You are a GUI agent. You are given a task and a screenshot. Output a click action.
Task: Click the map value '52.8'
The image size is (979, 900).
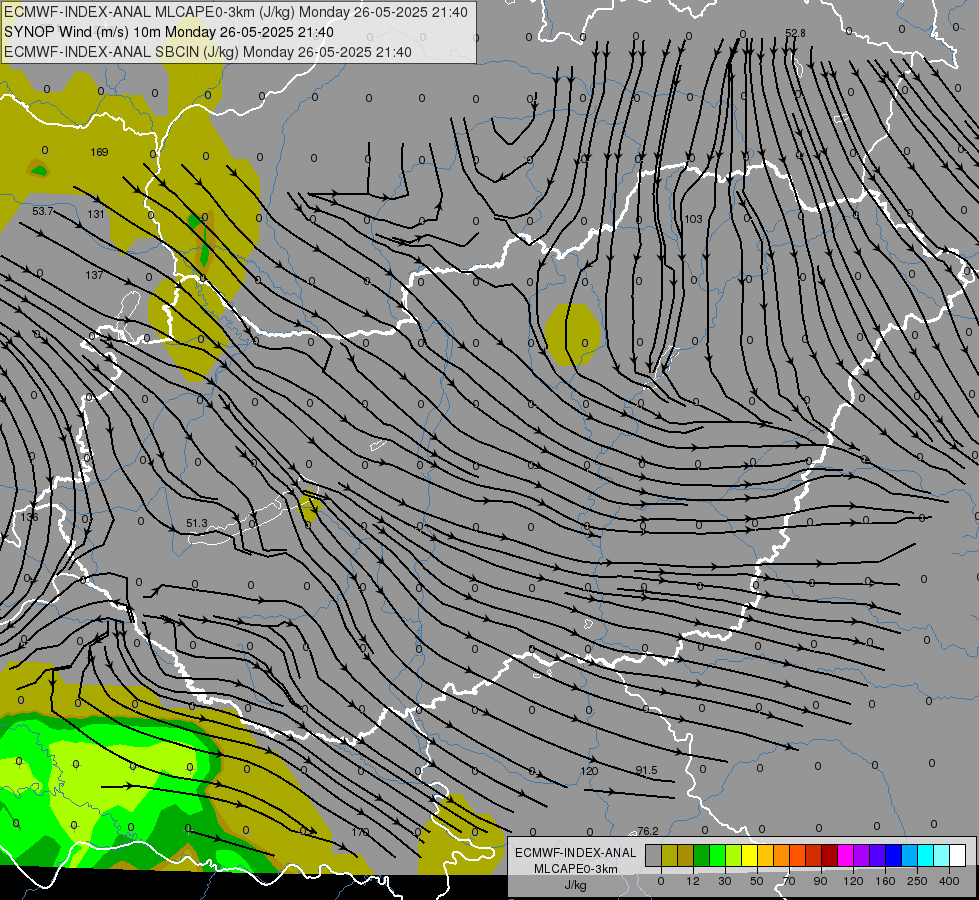click(x=795, y=33)
